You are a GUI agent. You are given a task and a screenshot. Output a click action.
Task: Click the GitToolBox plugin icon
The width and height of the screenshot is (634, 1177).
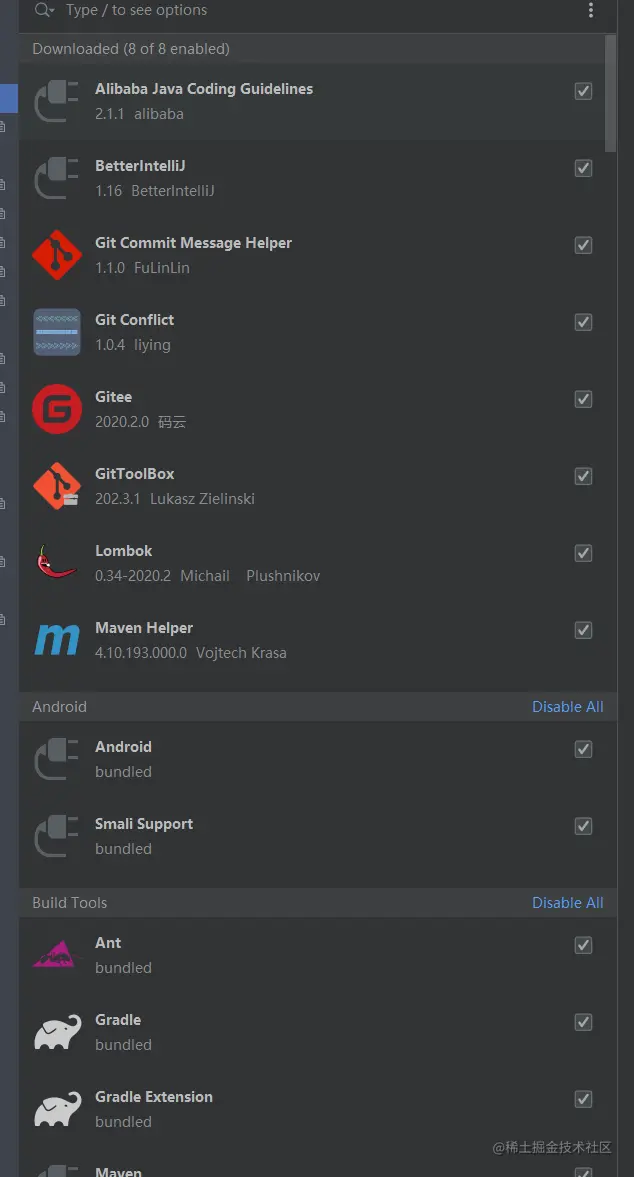(x=56, y=486)
